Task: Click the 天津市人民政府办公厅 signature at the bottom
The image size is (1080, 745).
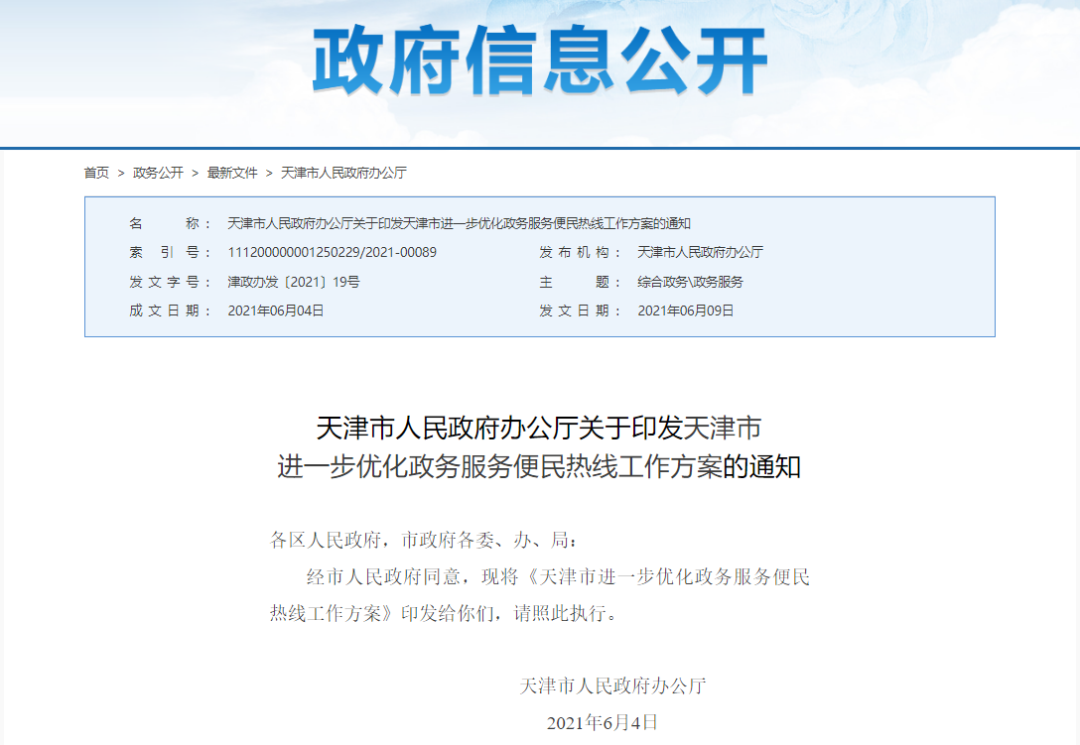Action: coord(613,686)
